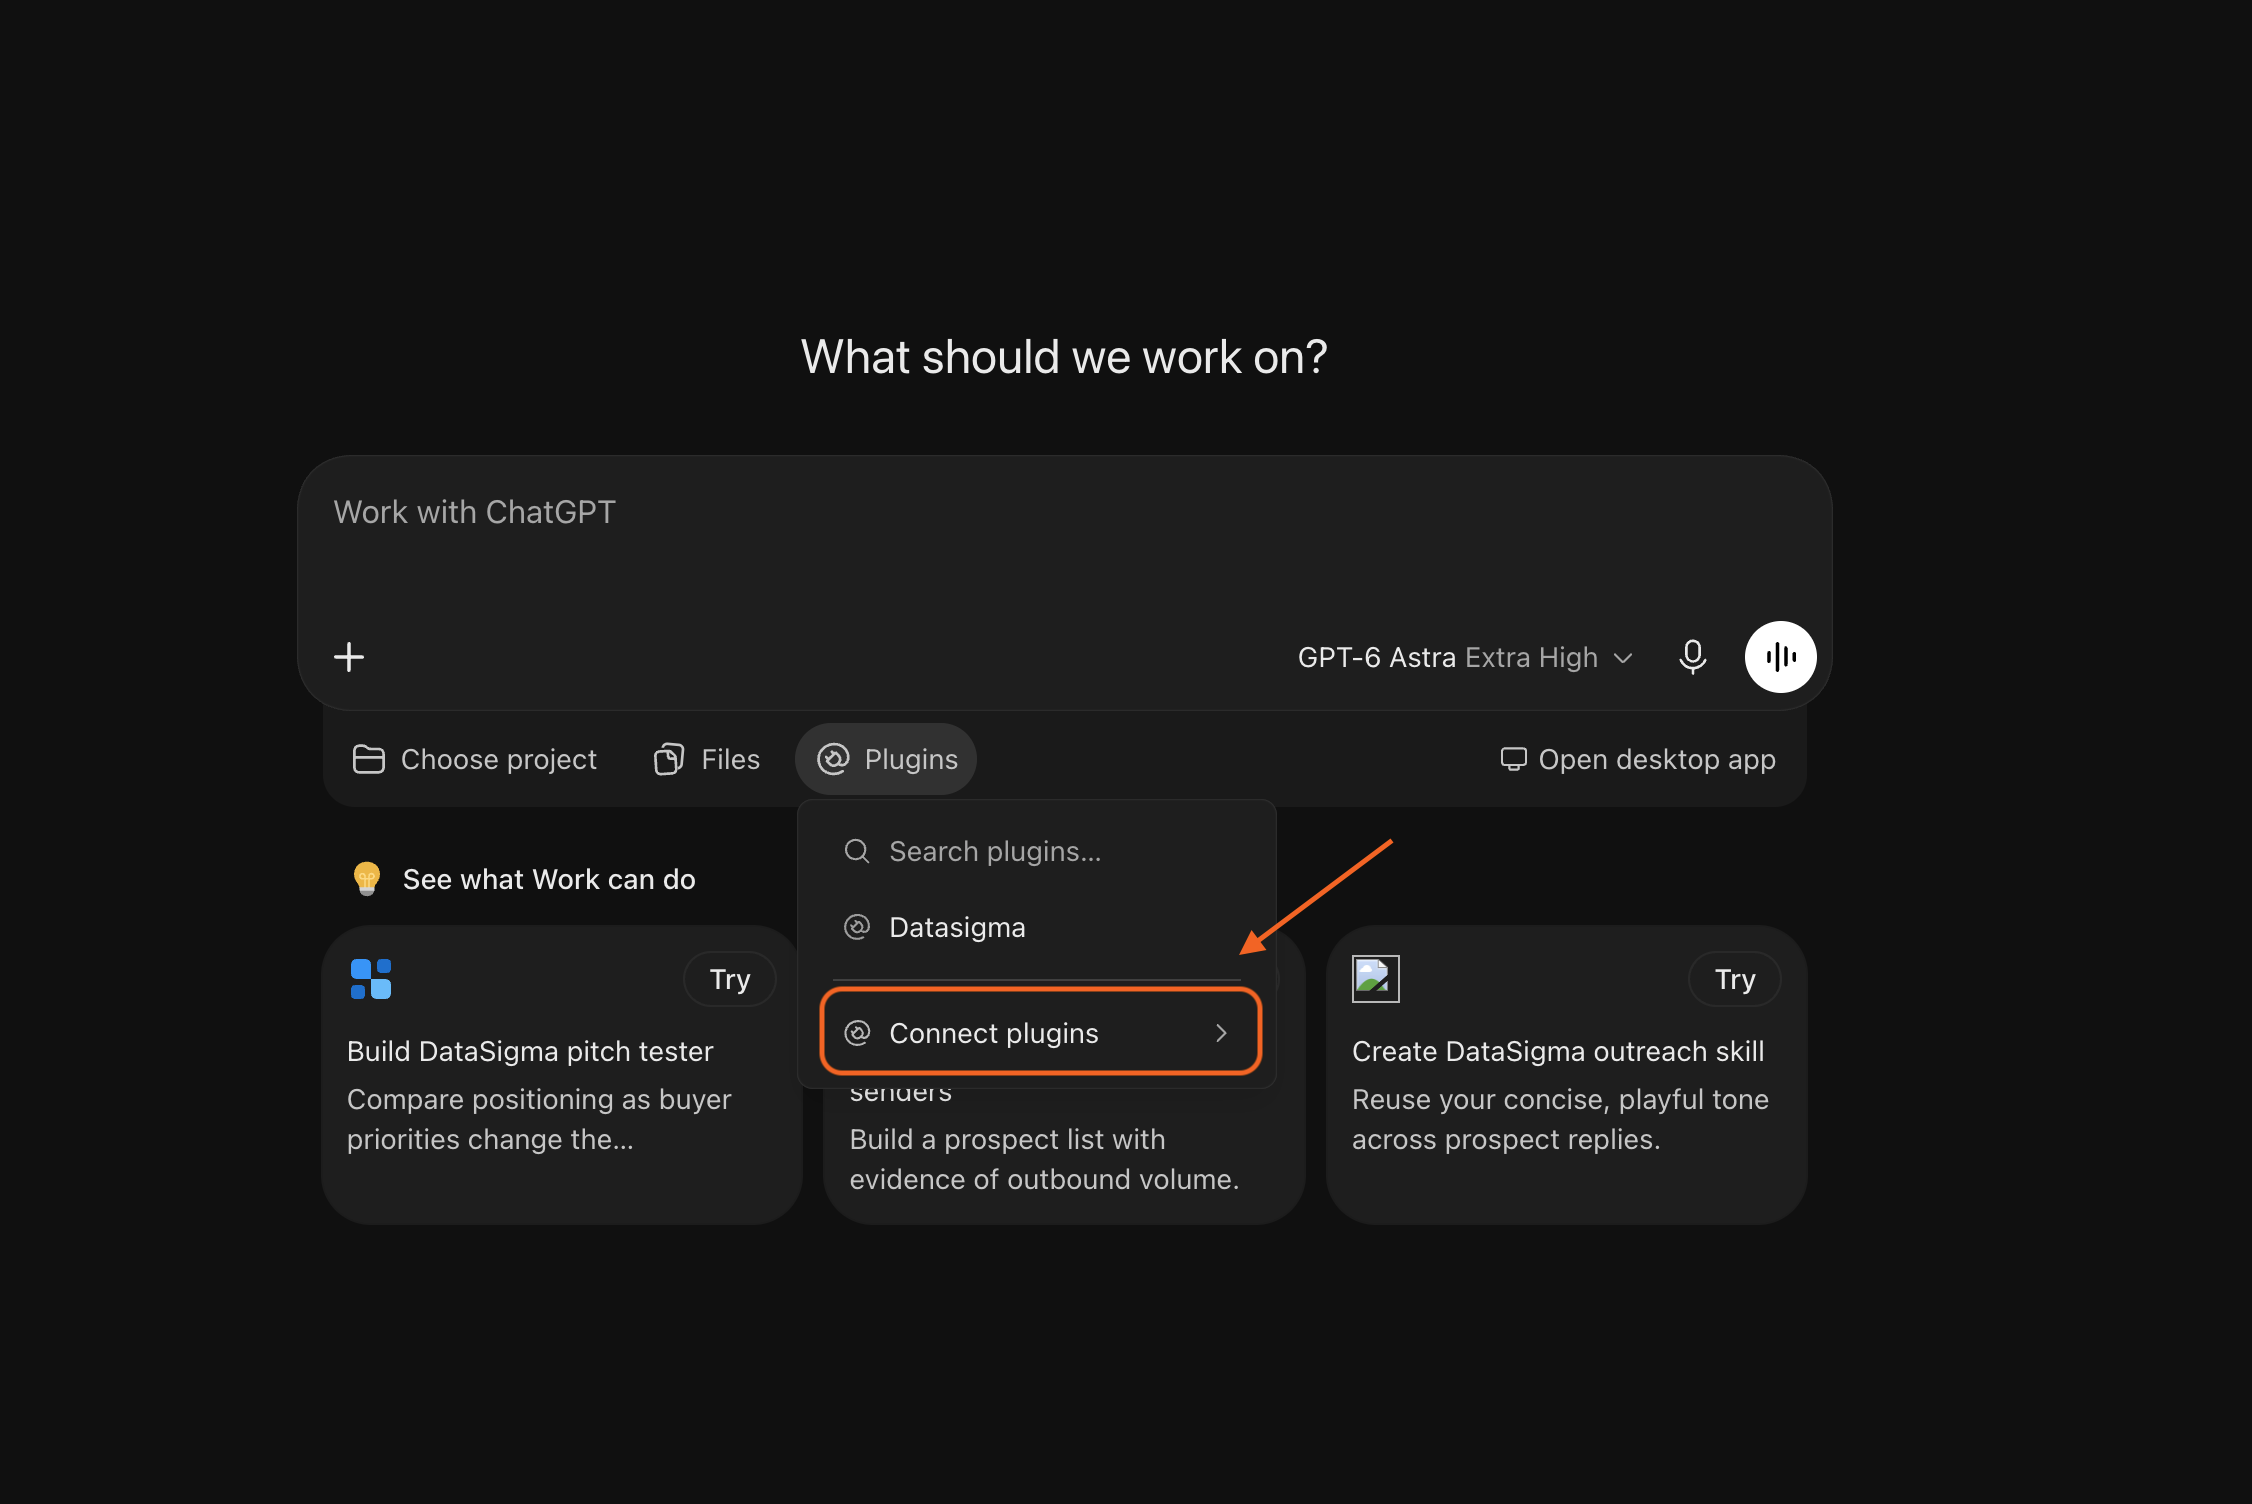Click Open desktop app link
The height and width of the screenshot is (1504, 2252).
click(x=1638, y=759)
